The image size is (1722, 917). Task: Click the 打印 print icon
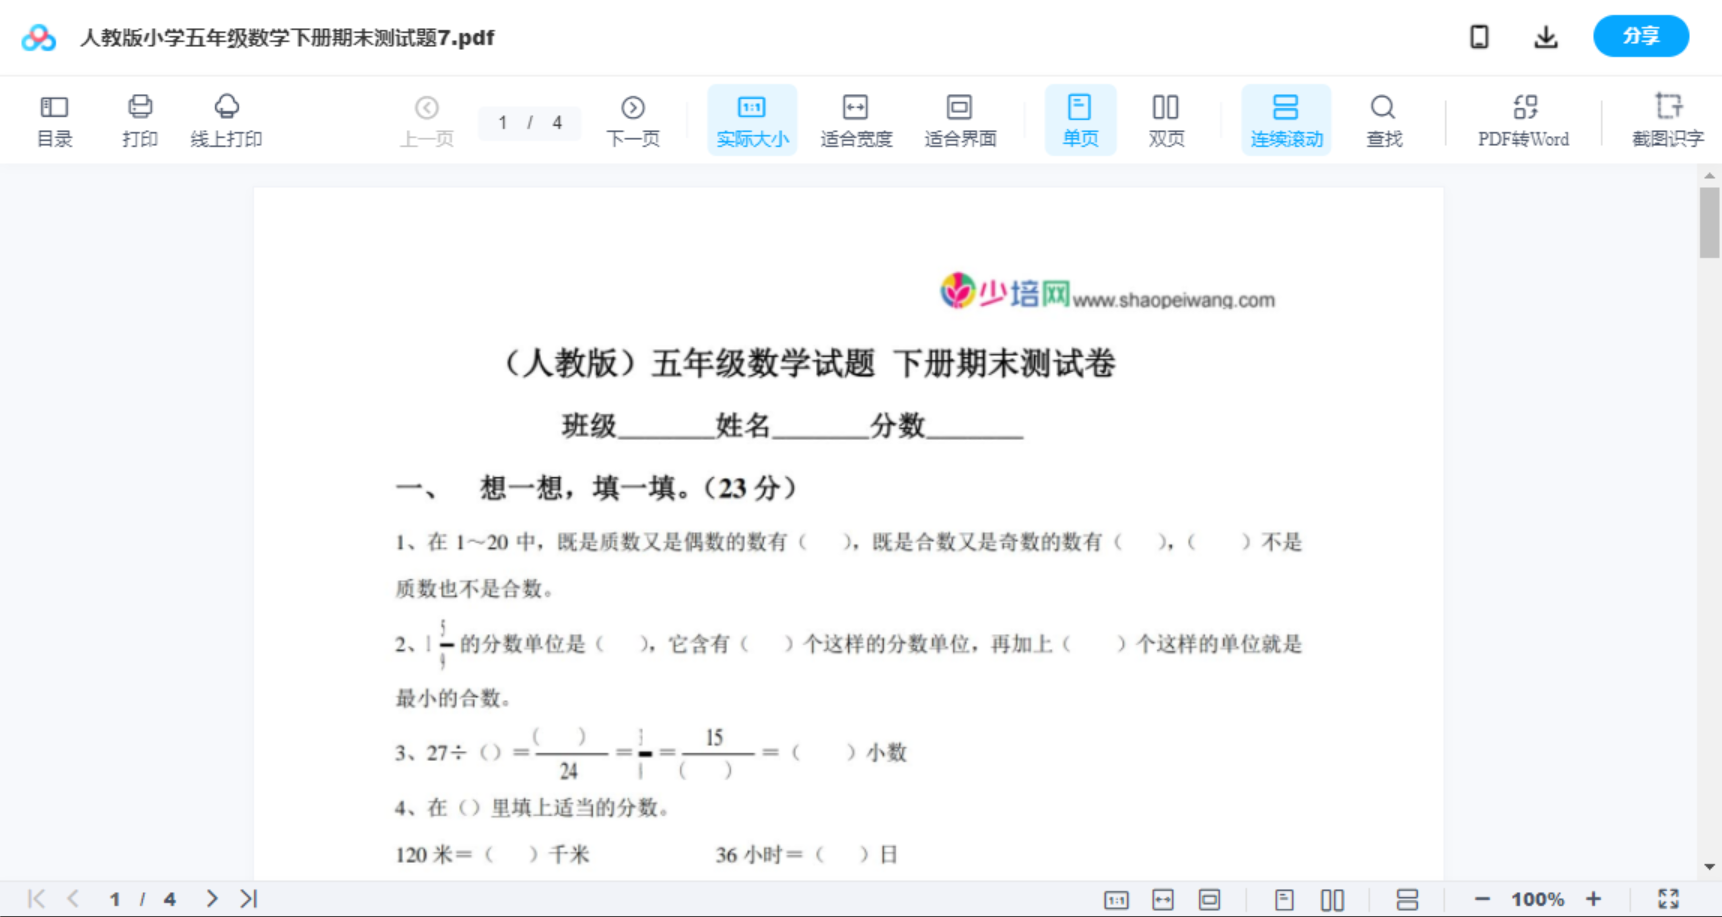click(x=139, y=119)
